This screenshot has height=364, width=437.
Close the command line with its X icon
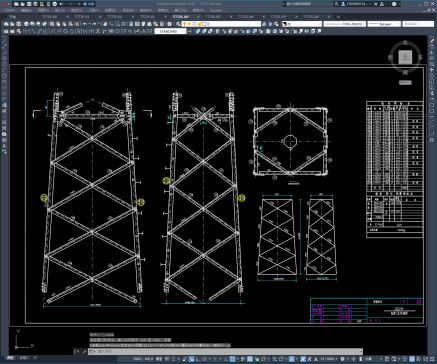click(x=77, y=351)
